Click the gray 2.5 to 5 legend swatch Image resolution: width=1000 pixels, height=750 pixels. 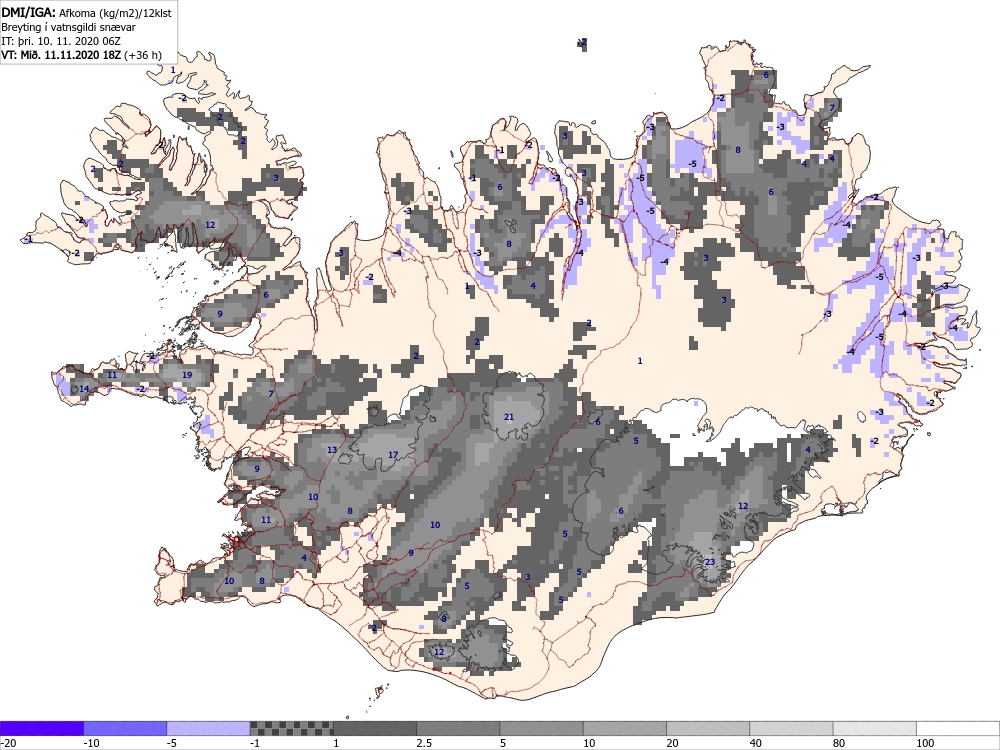point(458,728)
